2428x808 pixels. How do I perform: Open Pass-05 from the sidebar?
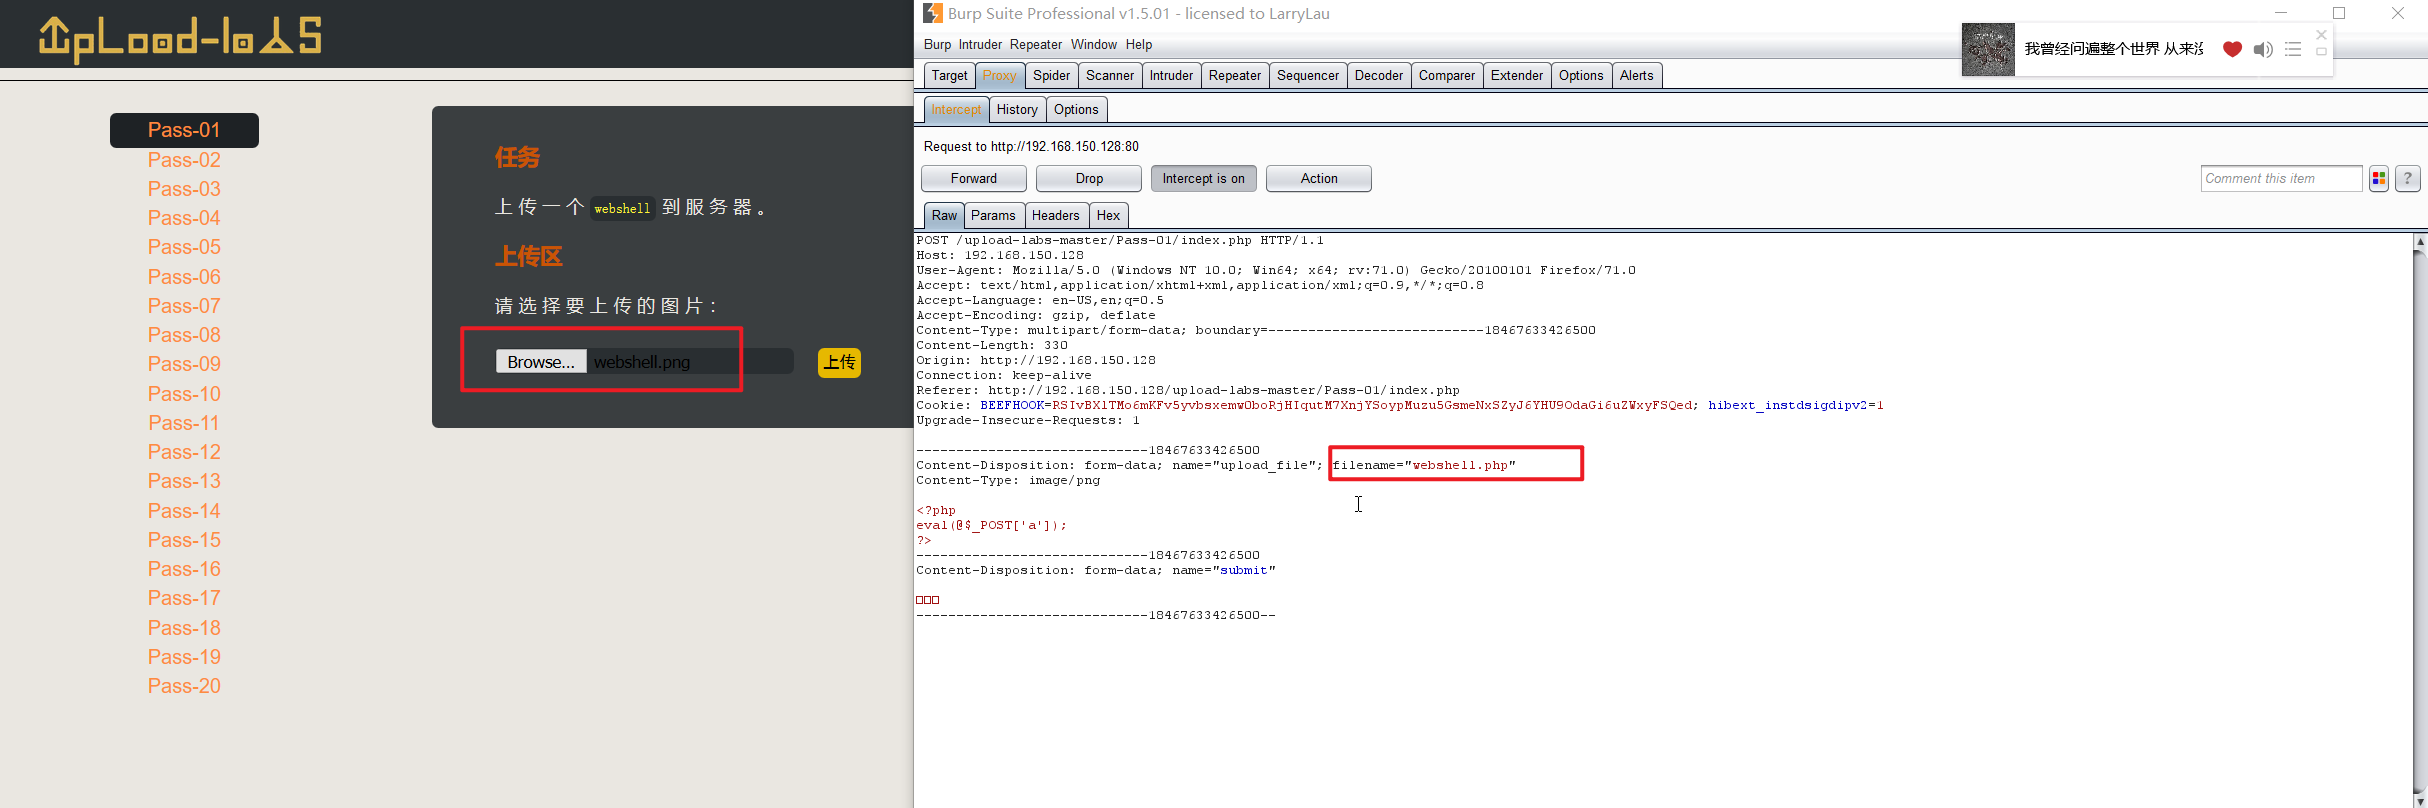pyautogui.click(x=184, y=247)
